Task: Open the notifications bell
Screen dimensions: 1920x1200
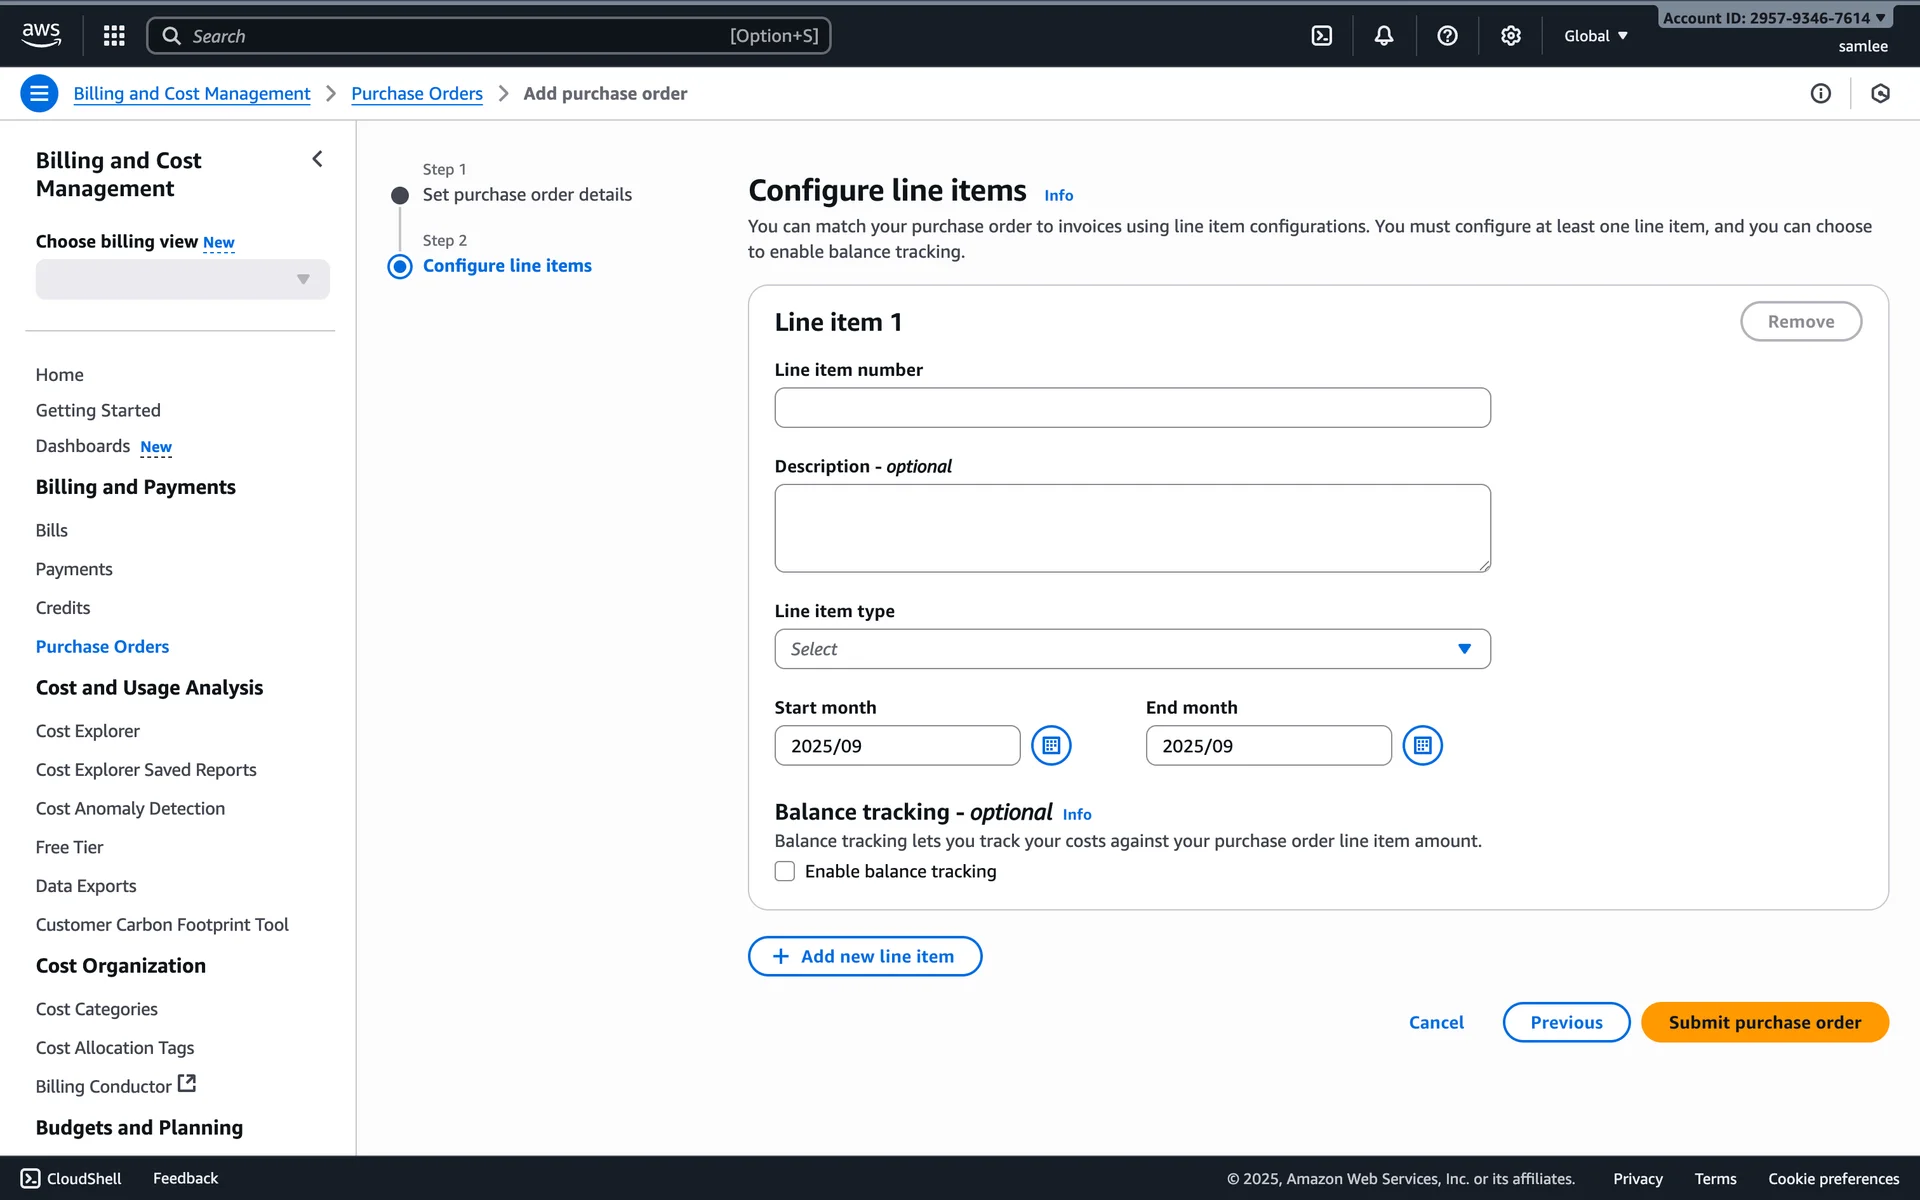Action: [1384, 36]
